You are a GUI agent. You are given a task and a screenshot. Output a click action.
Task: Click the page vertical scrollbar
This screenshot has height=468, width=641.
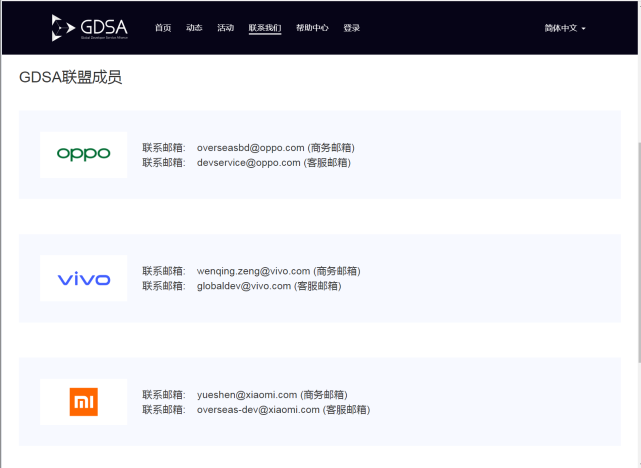[639, 252]
